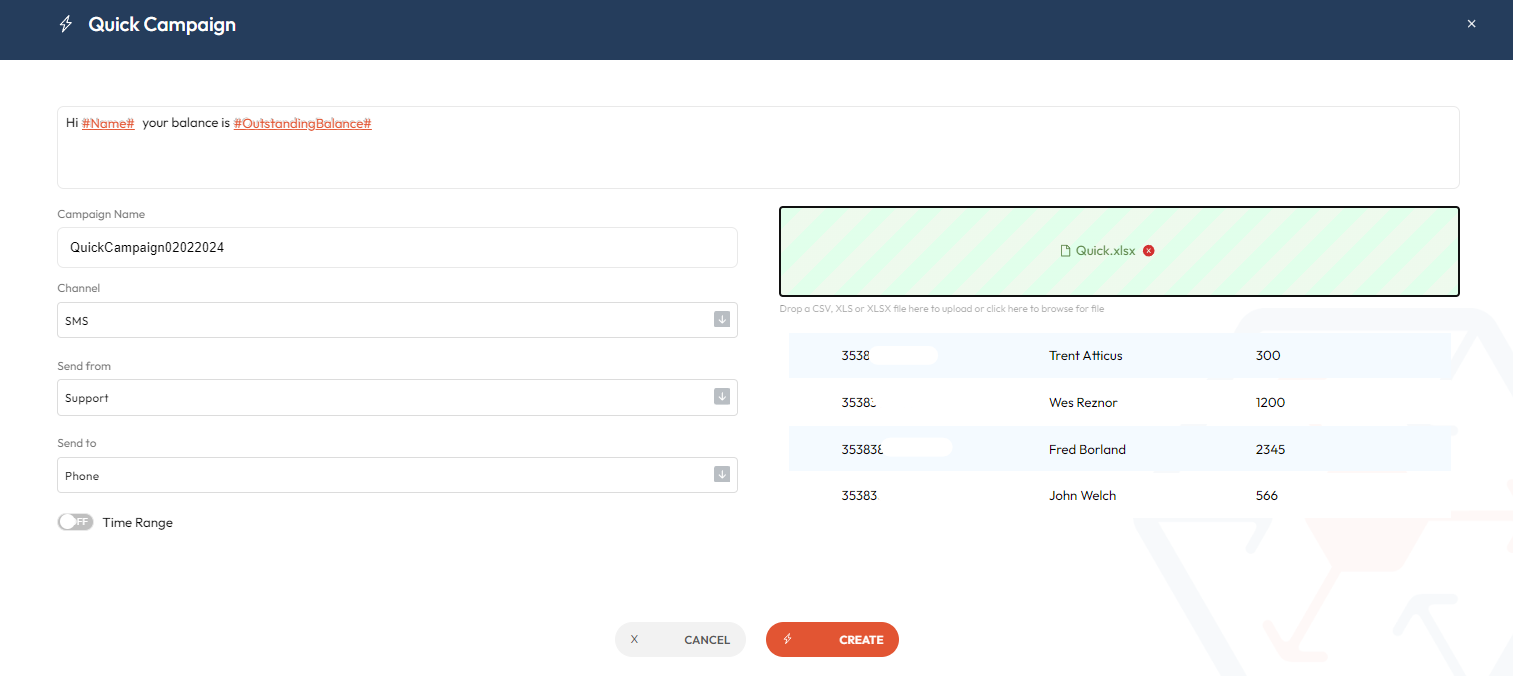The image size is (1513, 676).
Task: Click the phone number in Wes Reznor row
Action: [859, 402]
